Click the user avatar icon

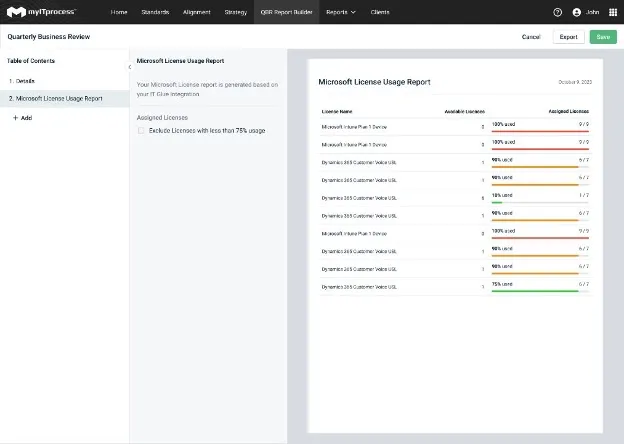pyautogui.click(x=577, y=12)
